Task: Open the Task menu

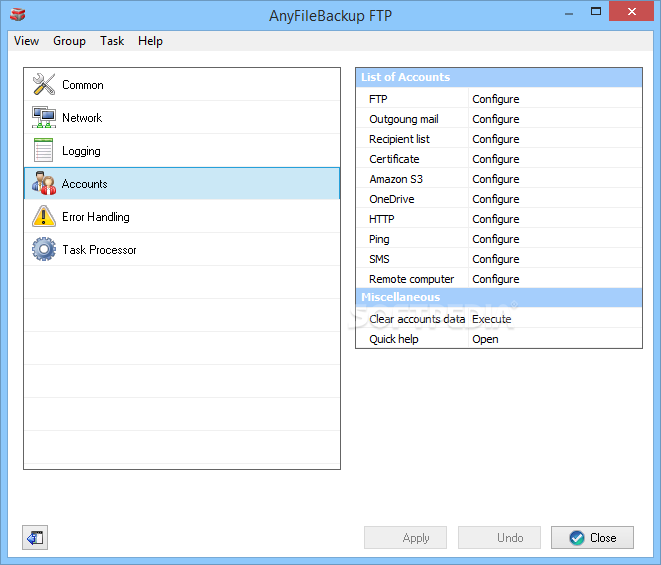Action: (112, 41)
